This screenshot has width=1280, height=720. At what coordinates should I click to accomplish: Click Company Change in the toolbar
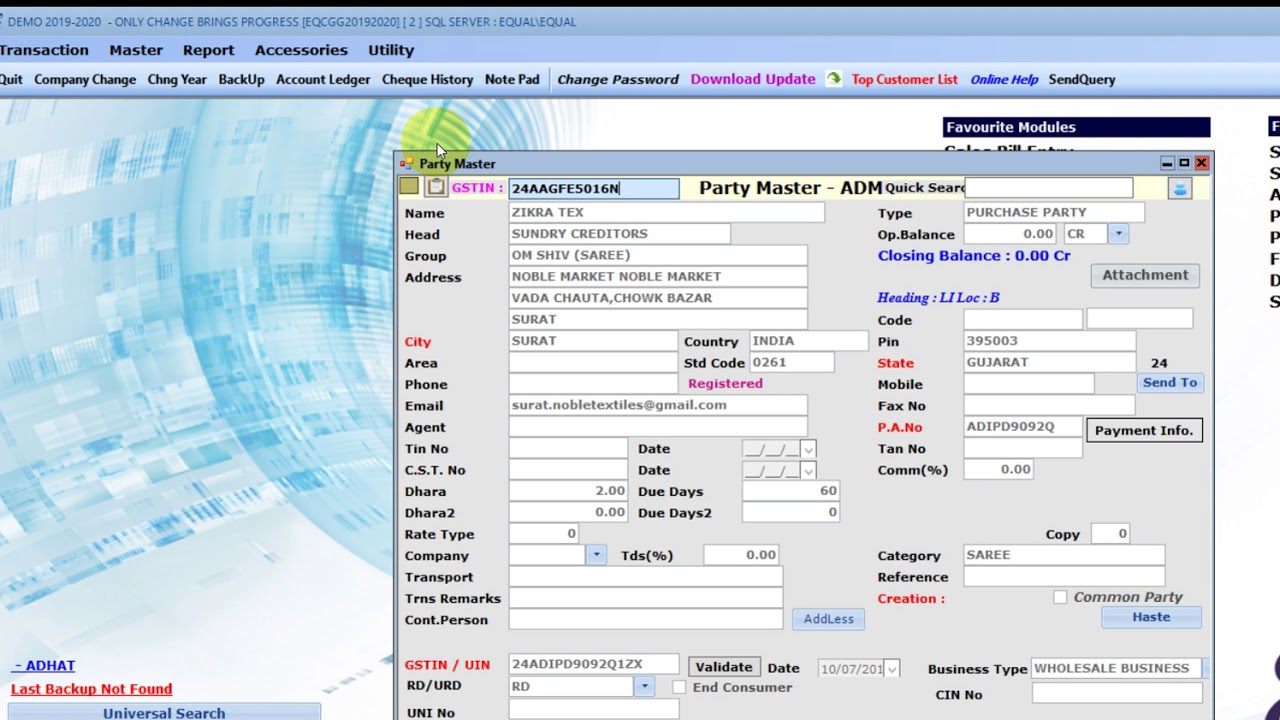tap(85, 79)
